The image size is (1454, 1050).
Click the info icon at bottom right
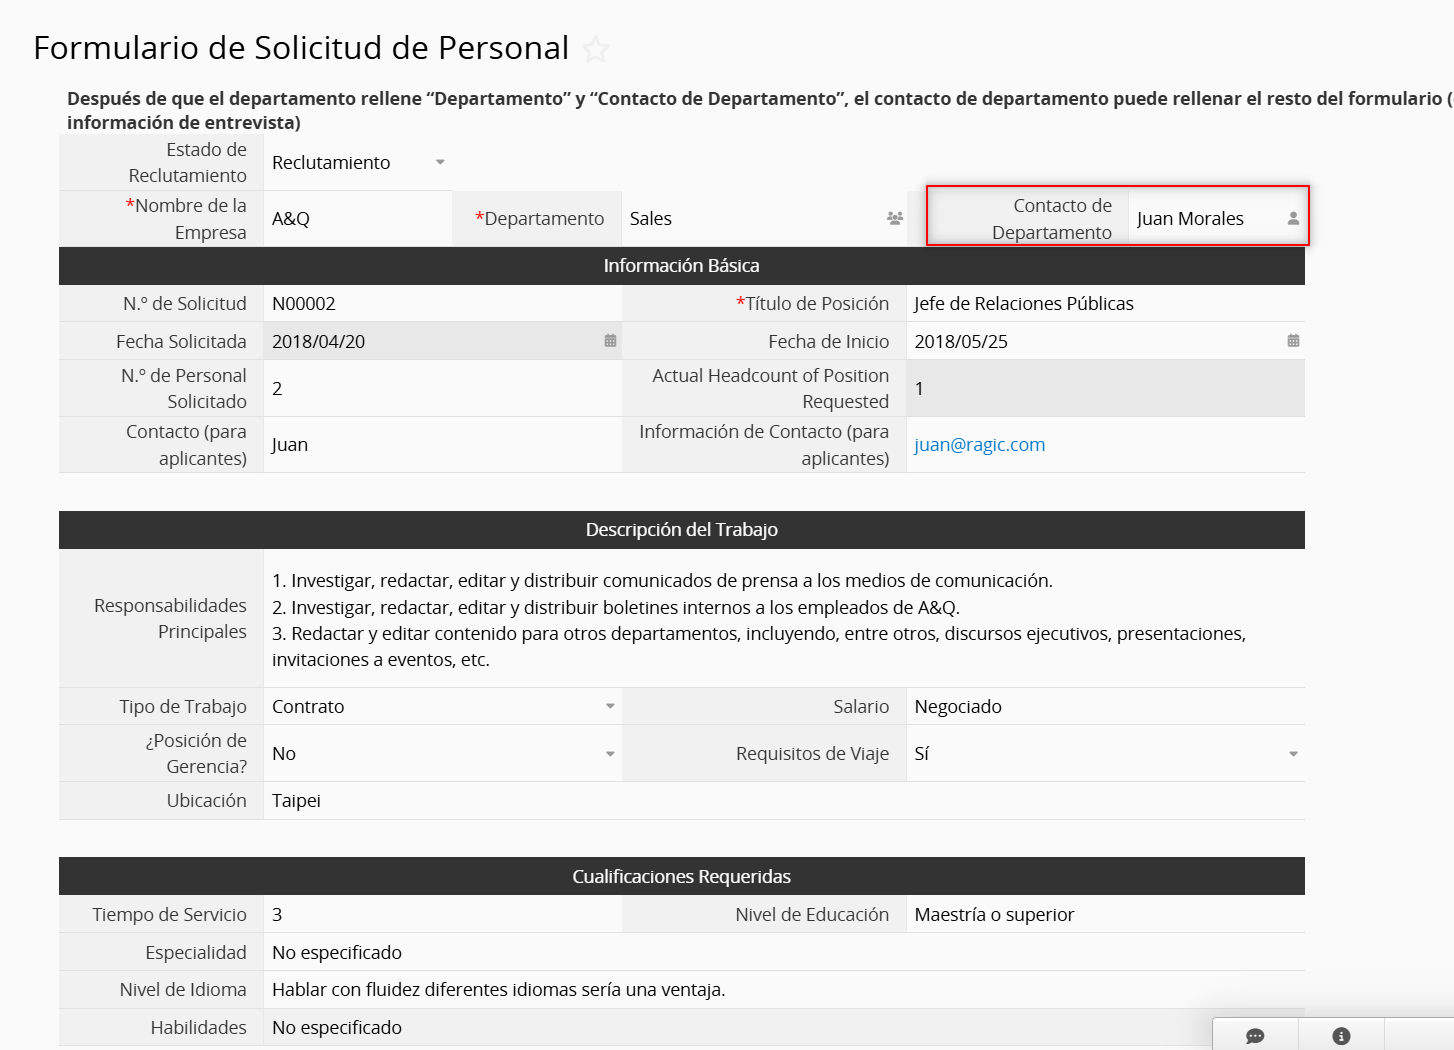(1341, 1036)
